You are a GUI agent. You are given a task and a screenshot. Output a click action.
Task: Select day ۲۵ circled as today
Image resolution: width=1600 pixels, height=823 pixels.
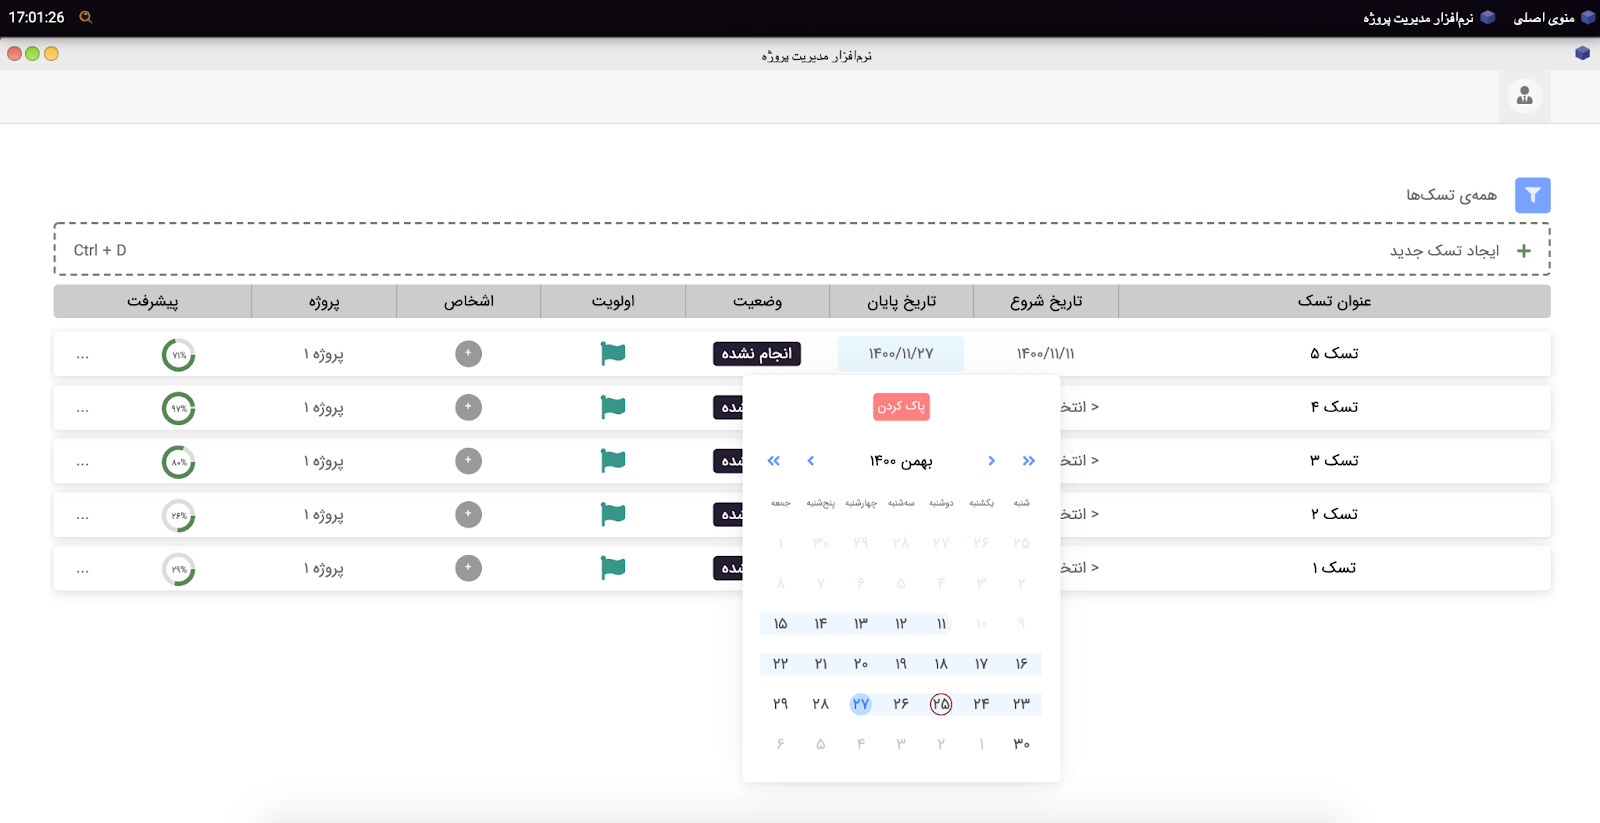point(941,704)
